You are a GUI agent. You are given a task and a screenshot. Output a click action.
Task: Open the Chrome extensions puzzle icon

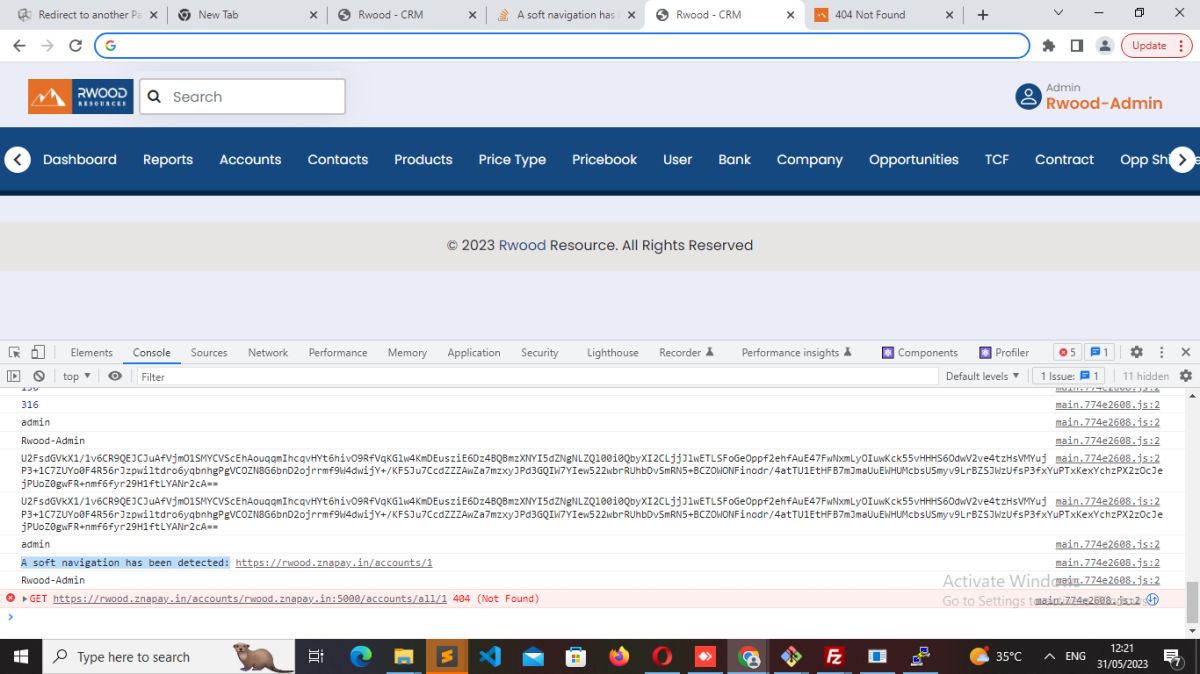click(1048, 46)
